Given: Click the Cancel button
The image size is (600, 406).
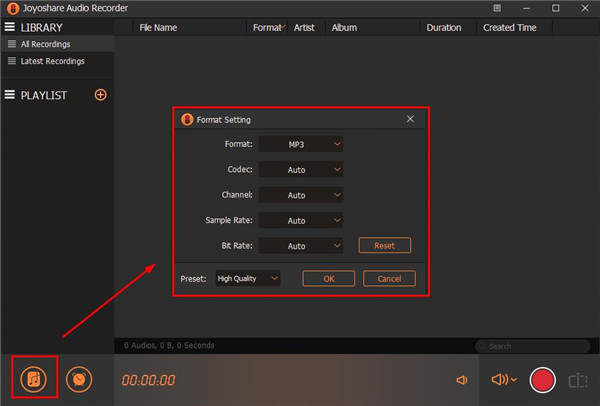Looking at the screenshot, I should (x=389, y=279).
